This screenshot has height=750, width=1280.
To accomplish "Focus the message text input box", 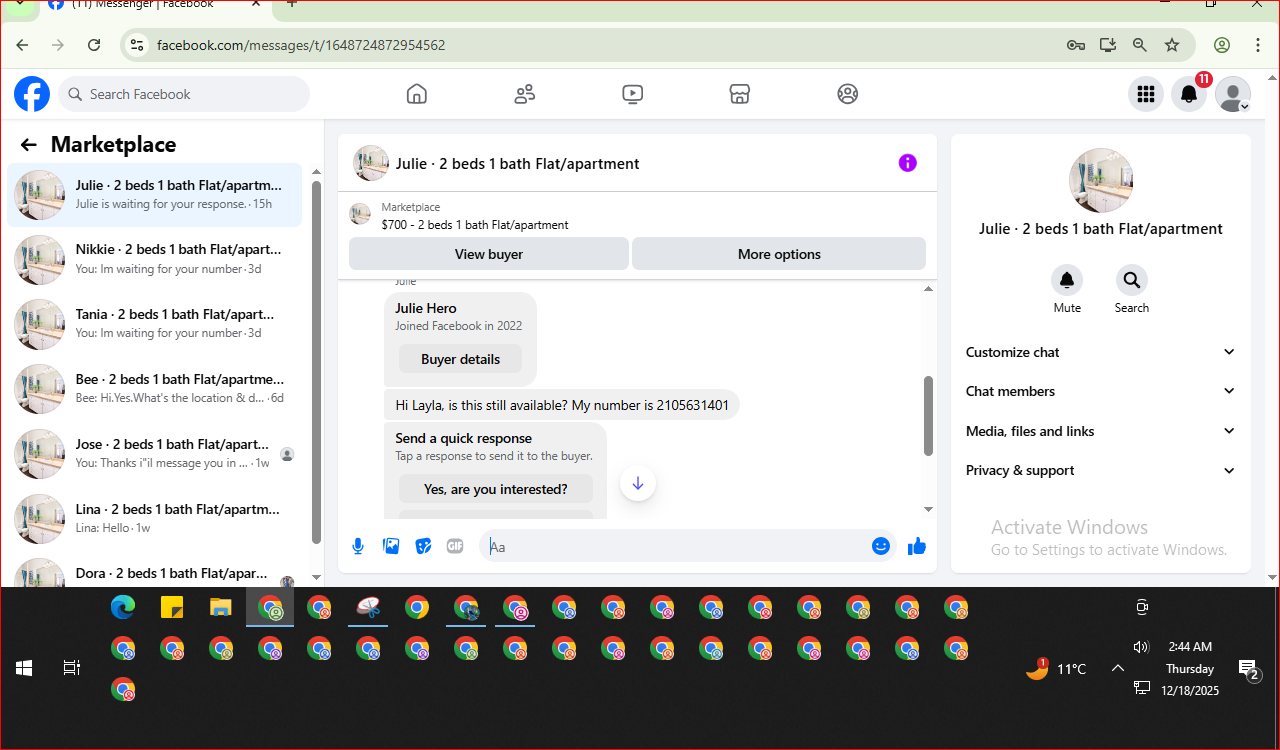I will 675,546.
